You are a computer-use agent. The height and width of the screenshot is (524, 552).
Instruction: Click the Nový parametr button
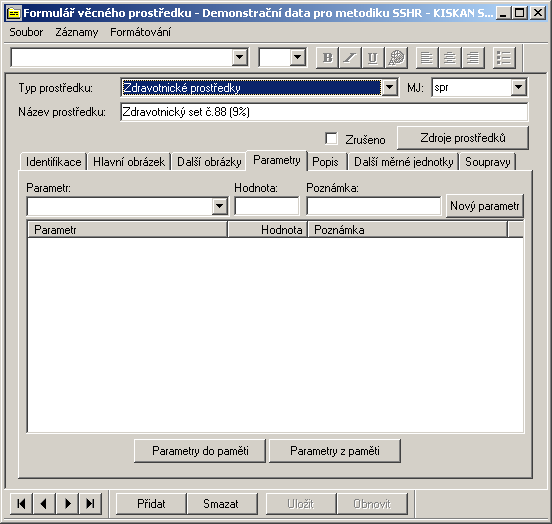click(x=485, y=206)
